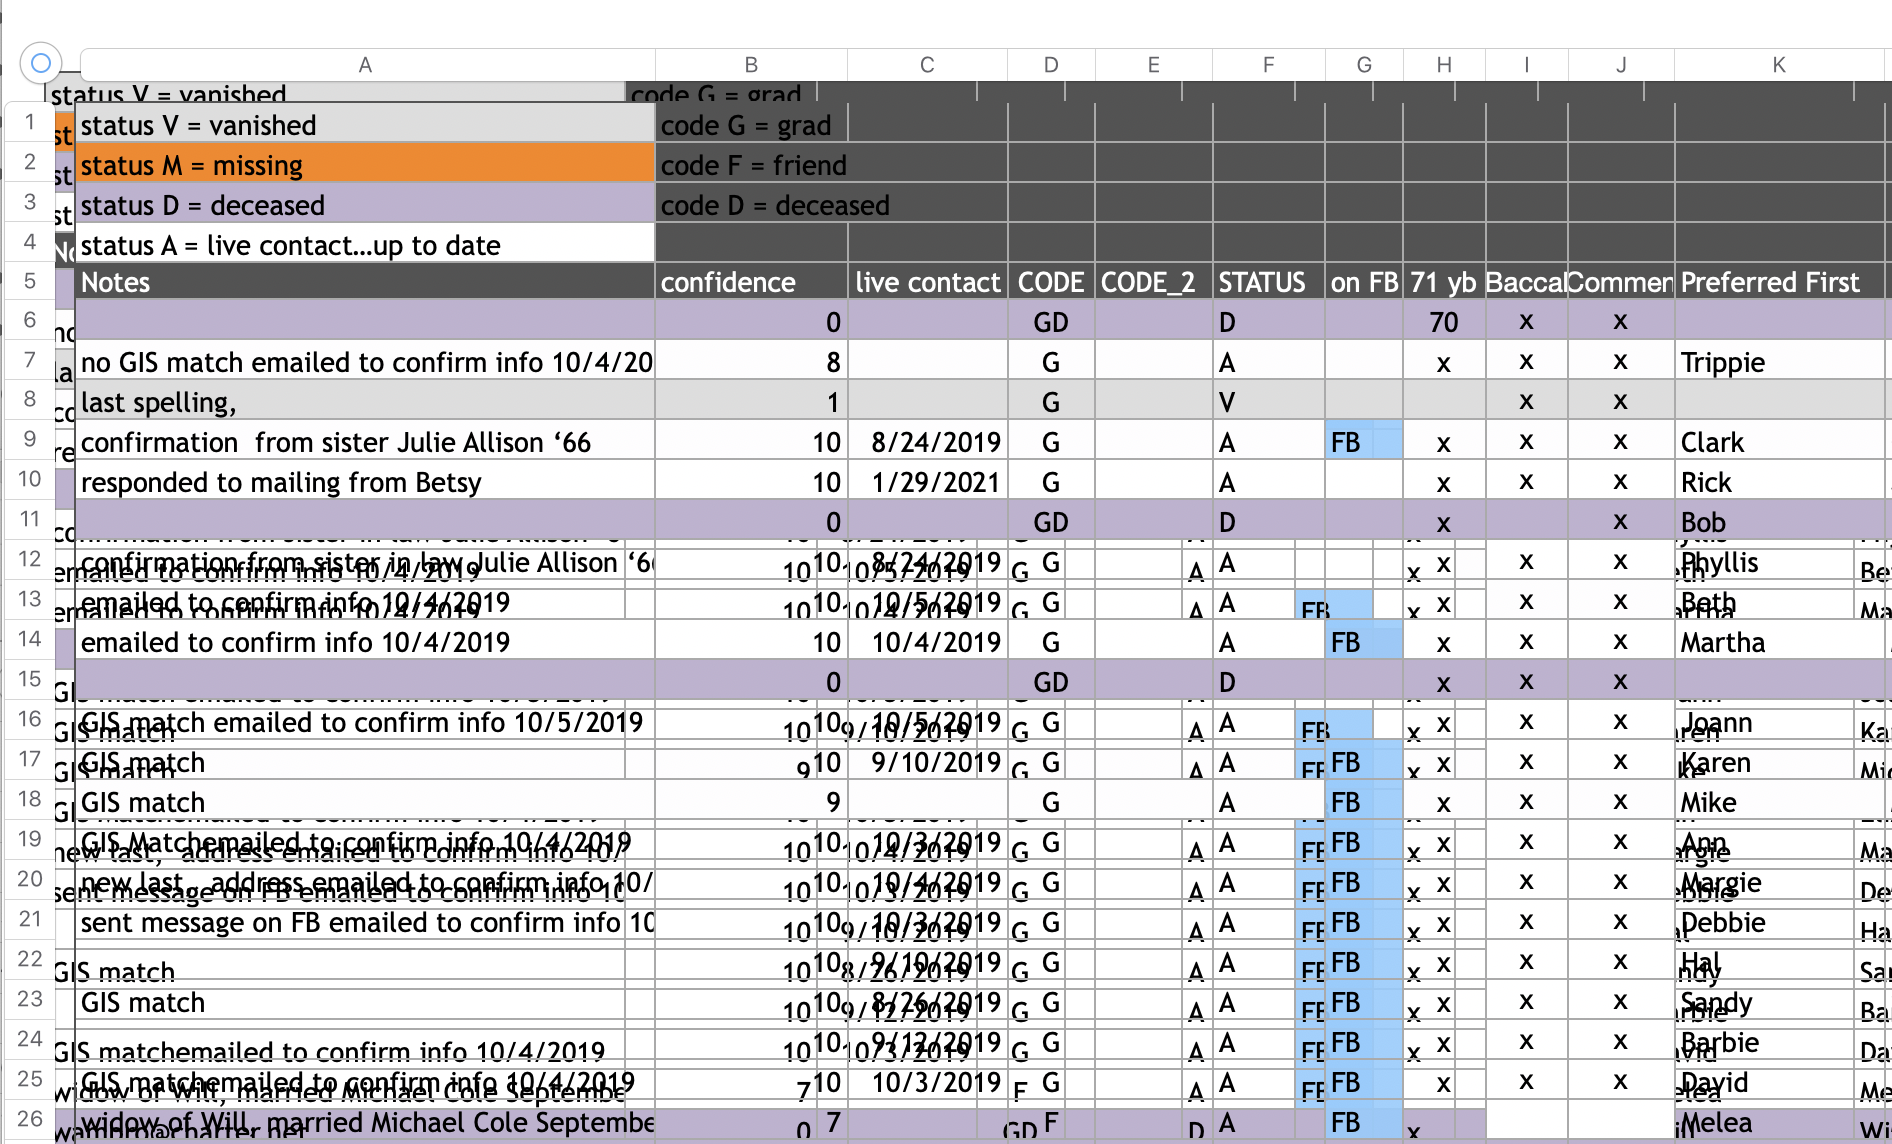Select row 10 header
The image size is (1892, 1144).
pos(30,479)
